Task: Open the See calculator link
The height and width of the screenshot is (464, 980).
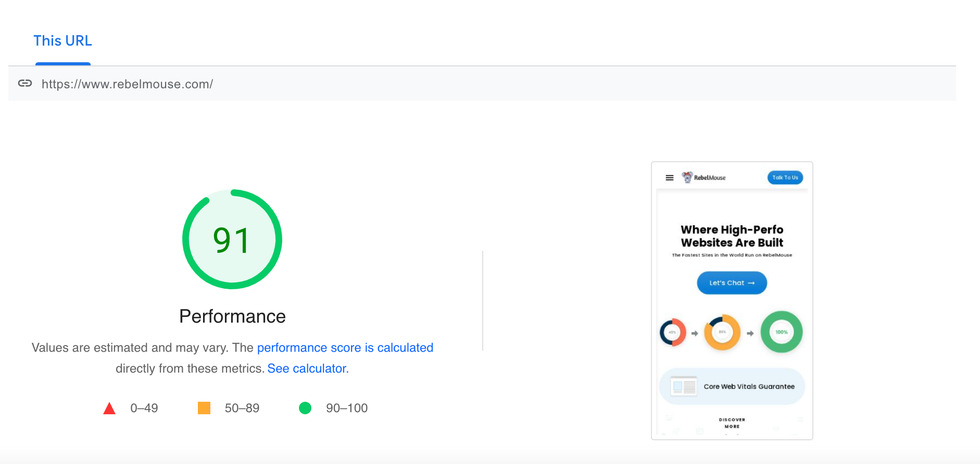Action: [306, 368]
